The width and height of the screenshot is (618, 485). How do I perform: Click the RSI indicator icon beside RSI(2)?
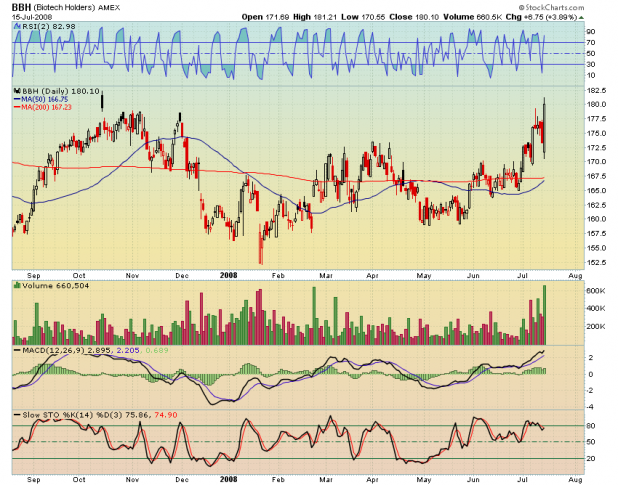(x=17, y=26)
